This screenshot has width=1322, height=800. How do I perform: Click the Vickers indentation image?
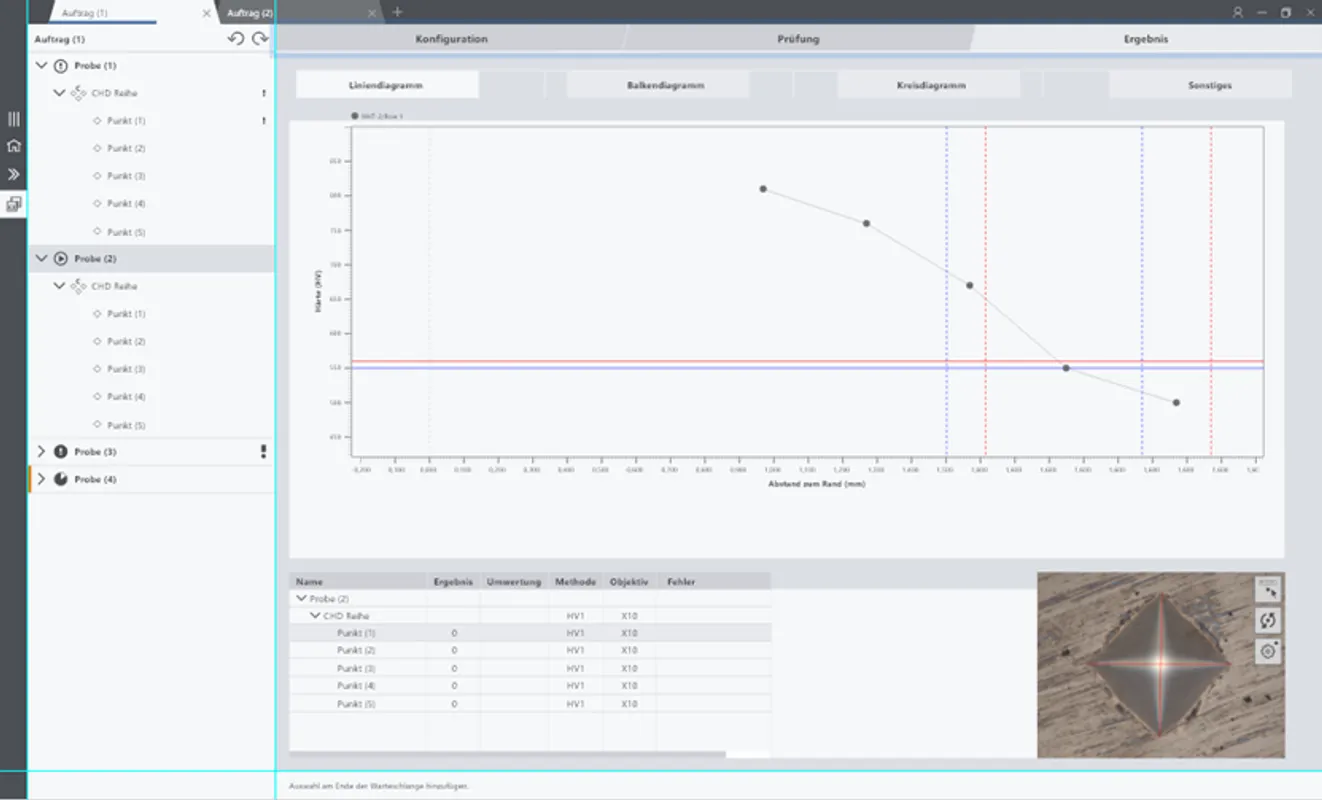1160,664
